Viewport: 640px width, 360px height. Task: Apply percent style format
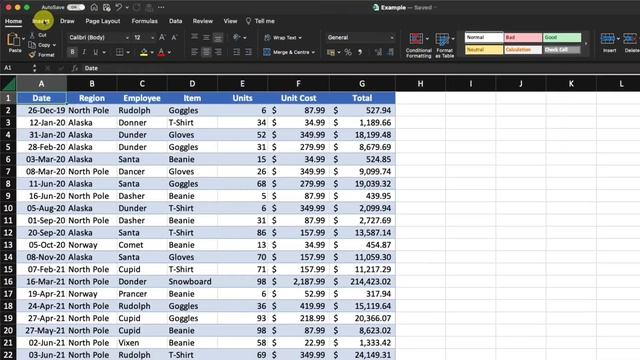[x=348, y=52]
